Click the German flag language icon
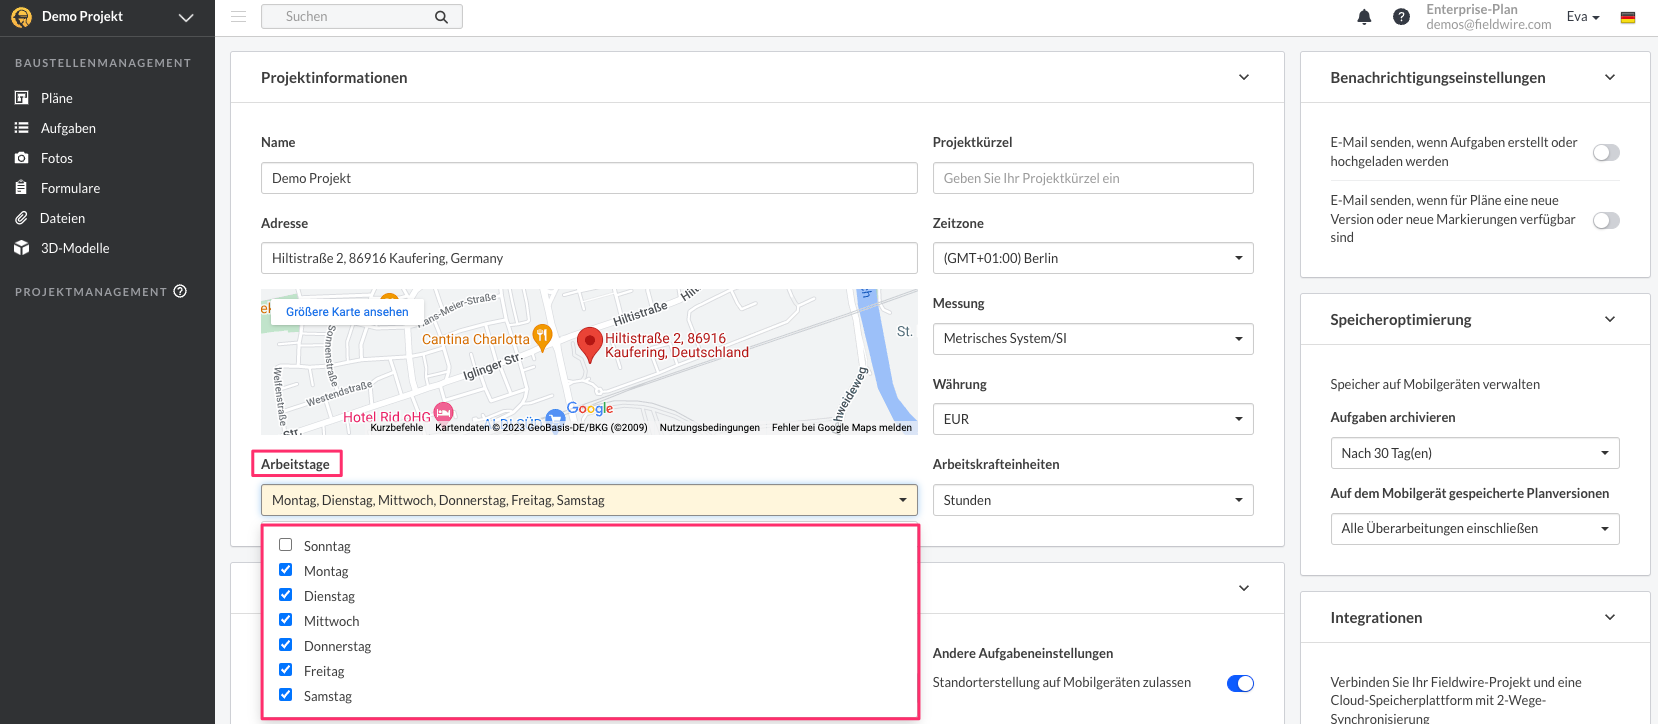This screenshot has width=1658, height=724. point(1628,17)
